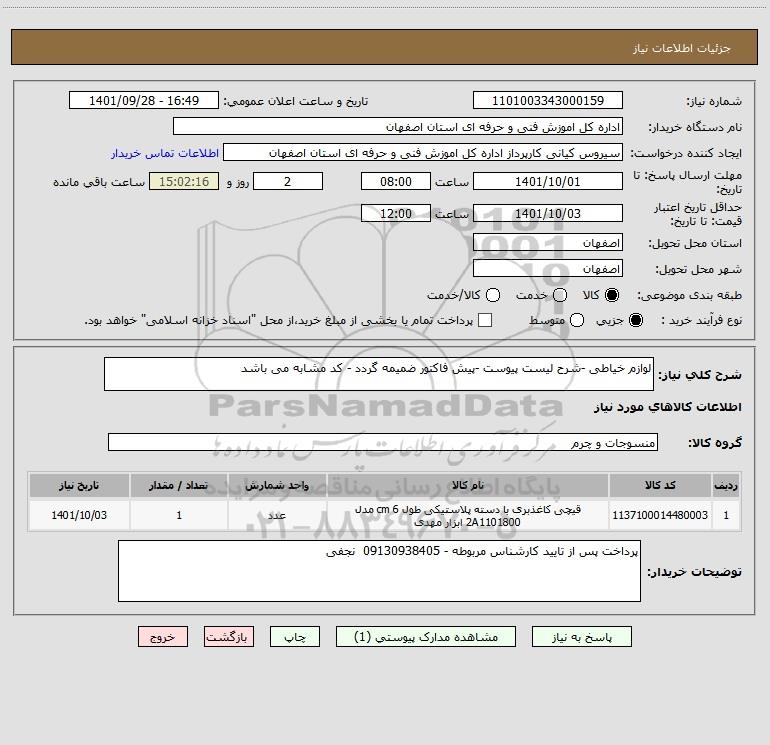Click the ایجاد کننده درخواست field

coord(423,153)
